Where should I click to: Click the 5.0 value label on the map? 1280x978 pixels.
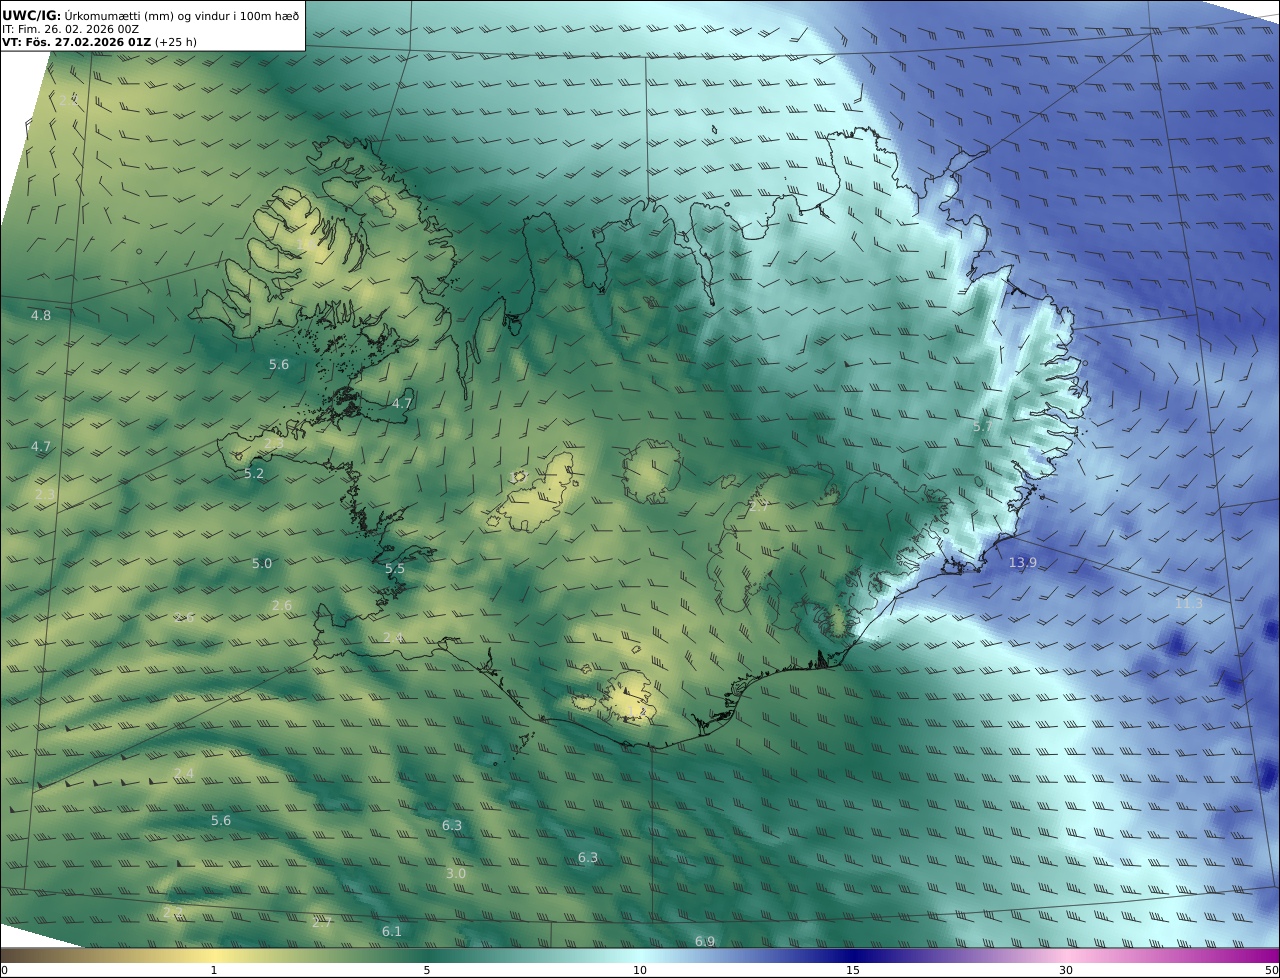tap(262, 563)
